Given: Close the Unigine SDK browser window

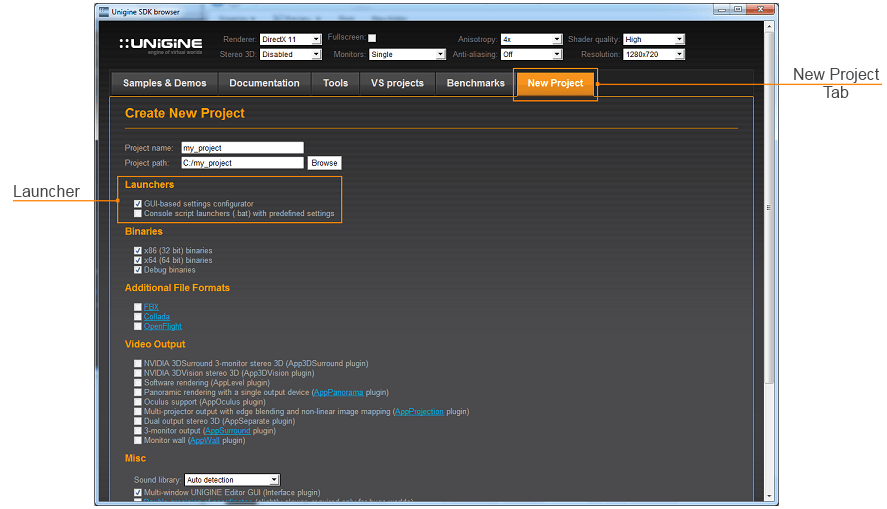Looking at the screenshot, I should click(x=760, y=10).
